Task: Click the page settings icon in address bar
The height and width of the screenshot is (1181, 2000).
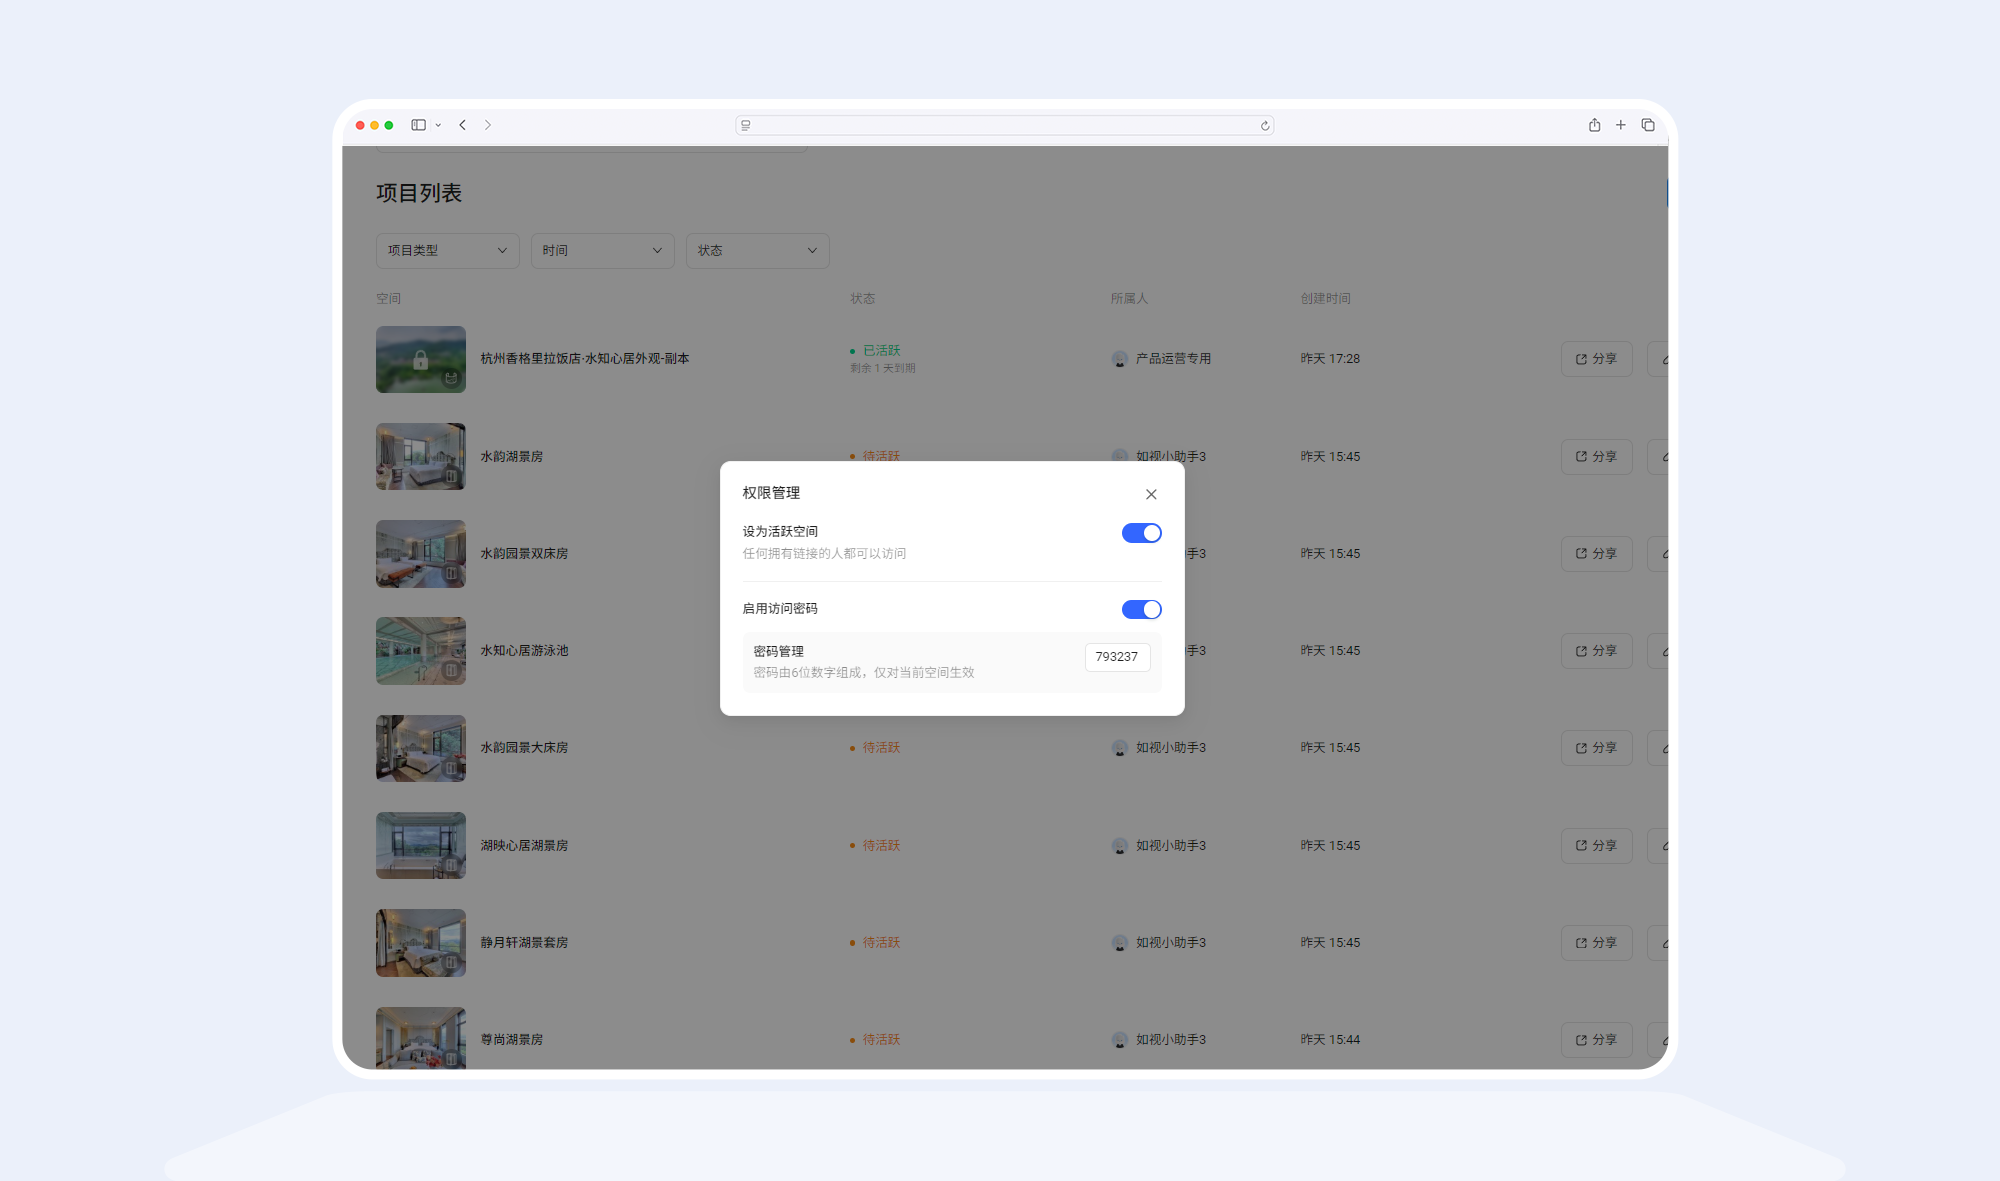Action: pos(746,126)
